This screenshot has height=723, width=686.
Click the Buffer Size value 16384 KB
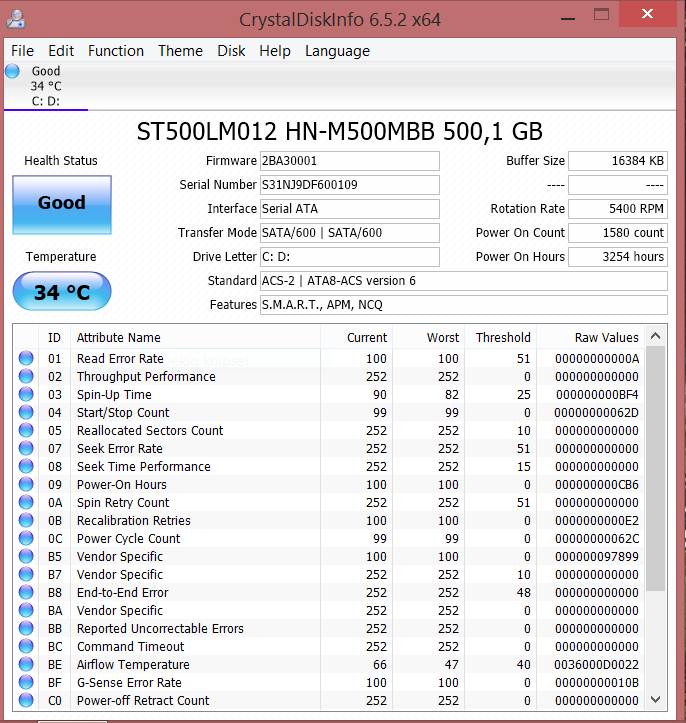pos(618,161)
